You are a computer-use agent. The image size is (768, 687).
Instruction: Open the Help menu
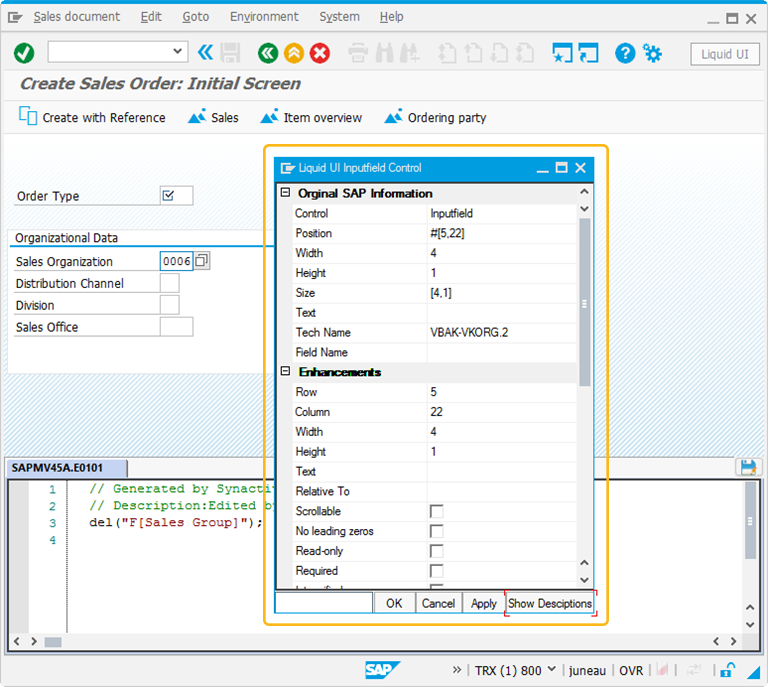coord(391,17)
